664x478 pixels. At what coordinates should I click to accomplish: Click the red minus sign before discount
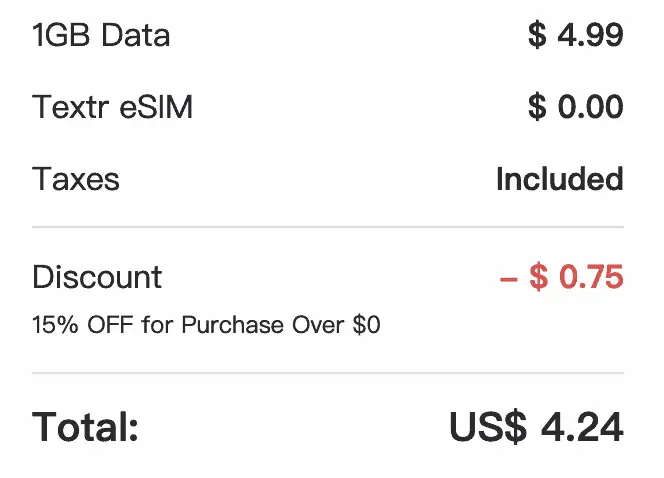click(508, 277)
